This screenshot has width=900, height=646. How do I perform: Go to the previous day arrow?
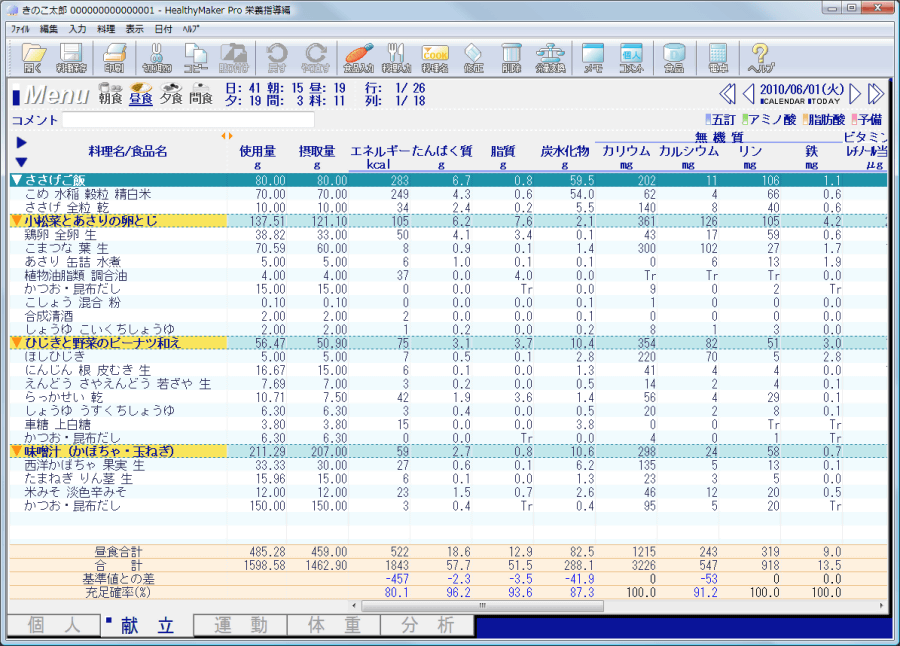coord(748,94)
